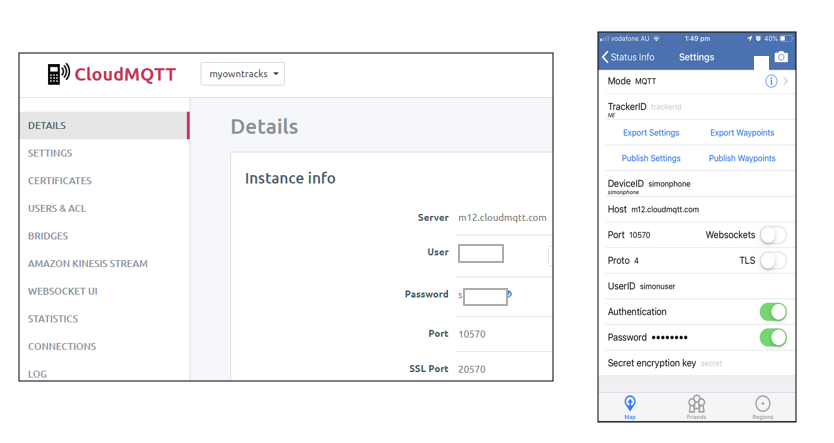
Task: Open SETTINGS in CloudMQTT sidebar
Action: tap(50, 153)
